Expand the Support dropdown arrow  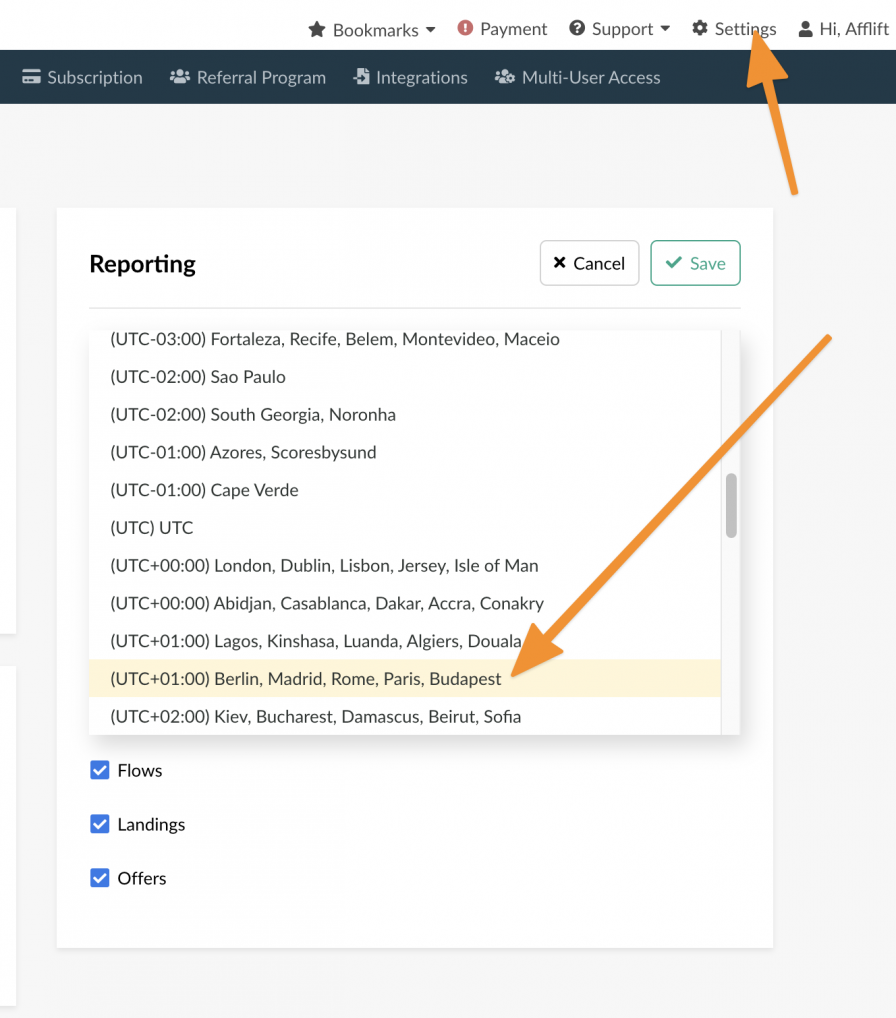pyautogui.click(x=665, y=30)
